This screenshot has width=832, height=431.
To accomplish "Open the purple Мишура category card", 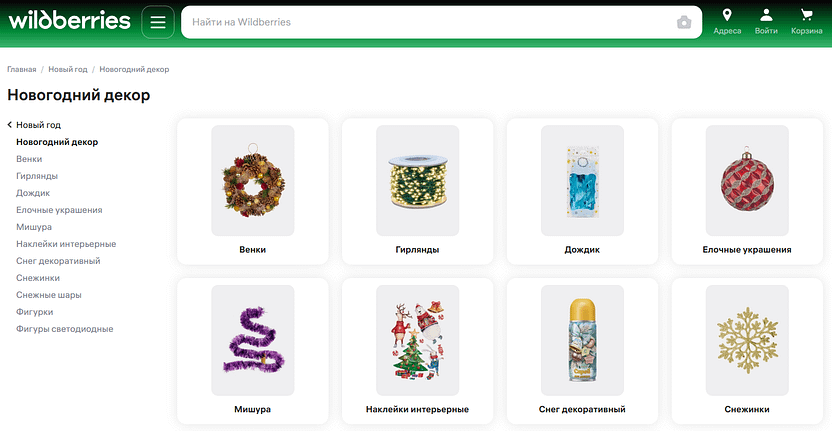I will [253, 351].
